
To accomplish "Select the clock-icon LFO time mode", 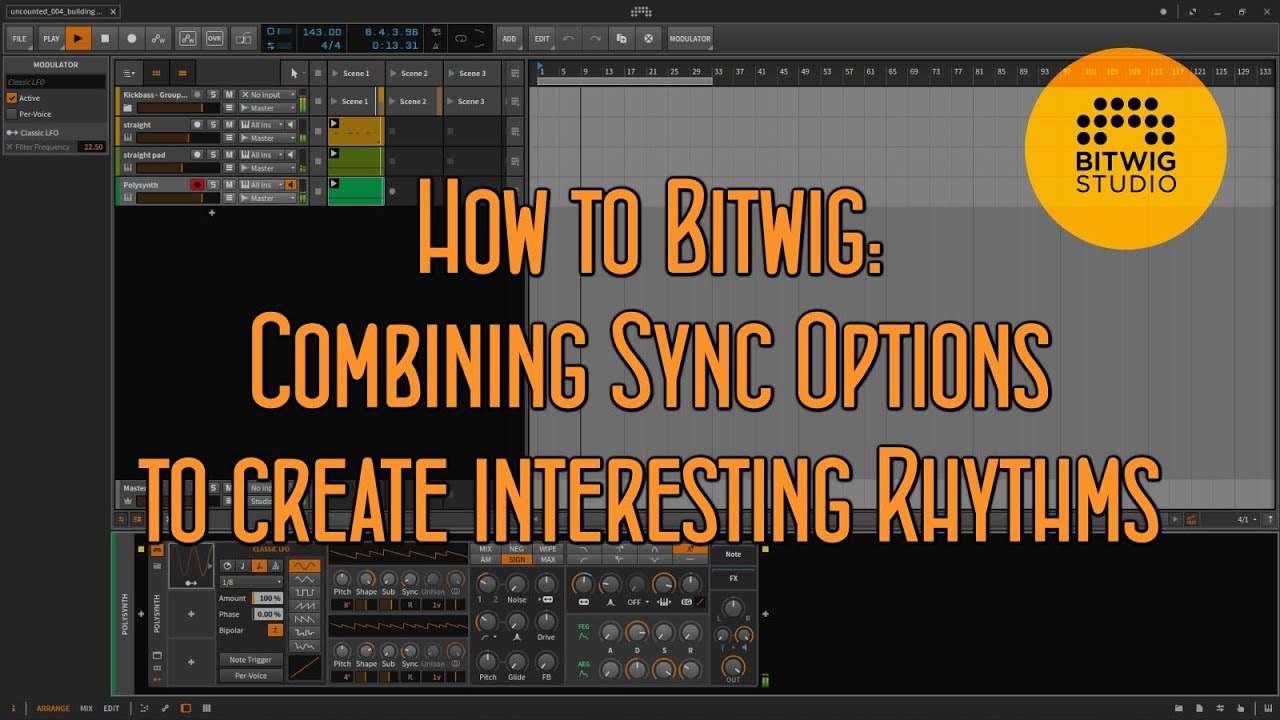I will tap(227, 565).
